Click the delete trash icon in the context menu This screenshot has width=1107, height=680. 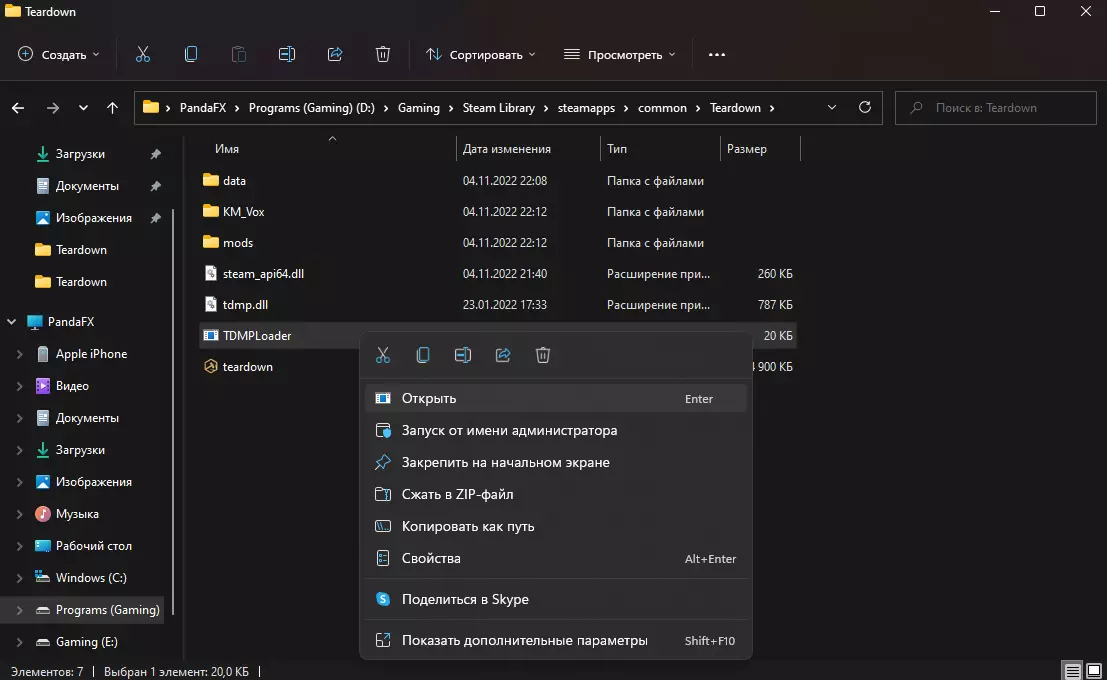543,355
